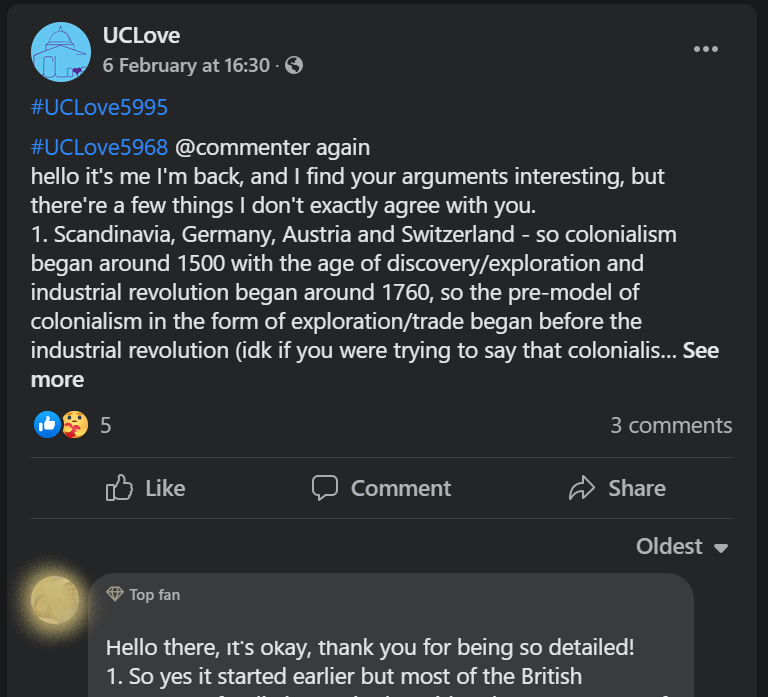Click the 6 February at 16:30 timestamp

coord(186,65)
